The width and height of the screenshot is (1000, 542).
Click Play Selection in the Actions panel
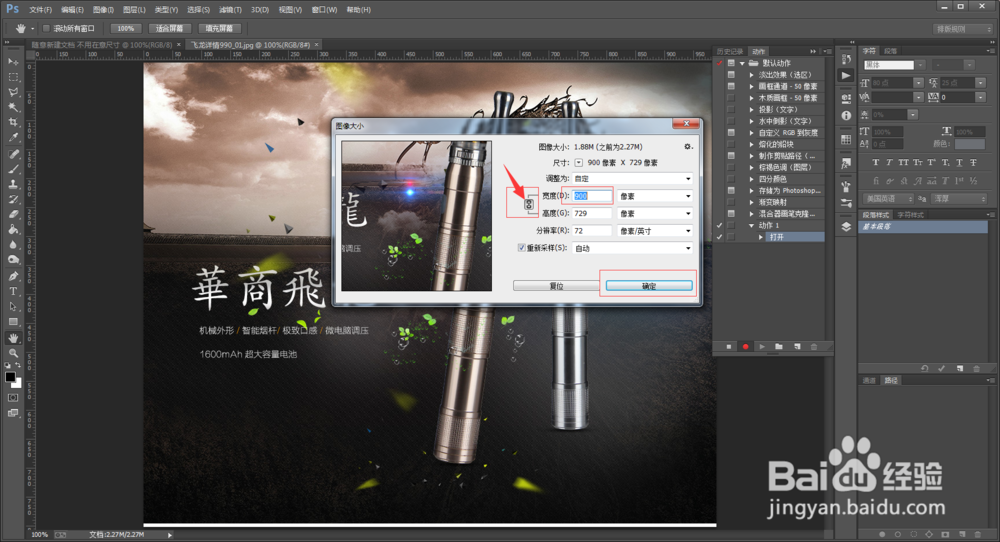761,346
